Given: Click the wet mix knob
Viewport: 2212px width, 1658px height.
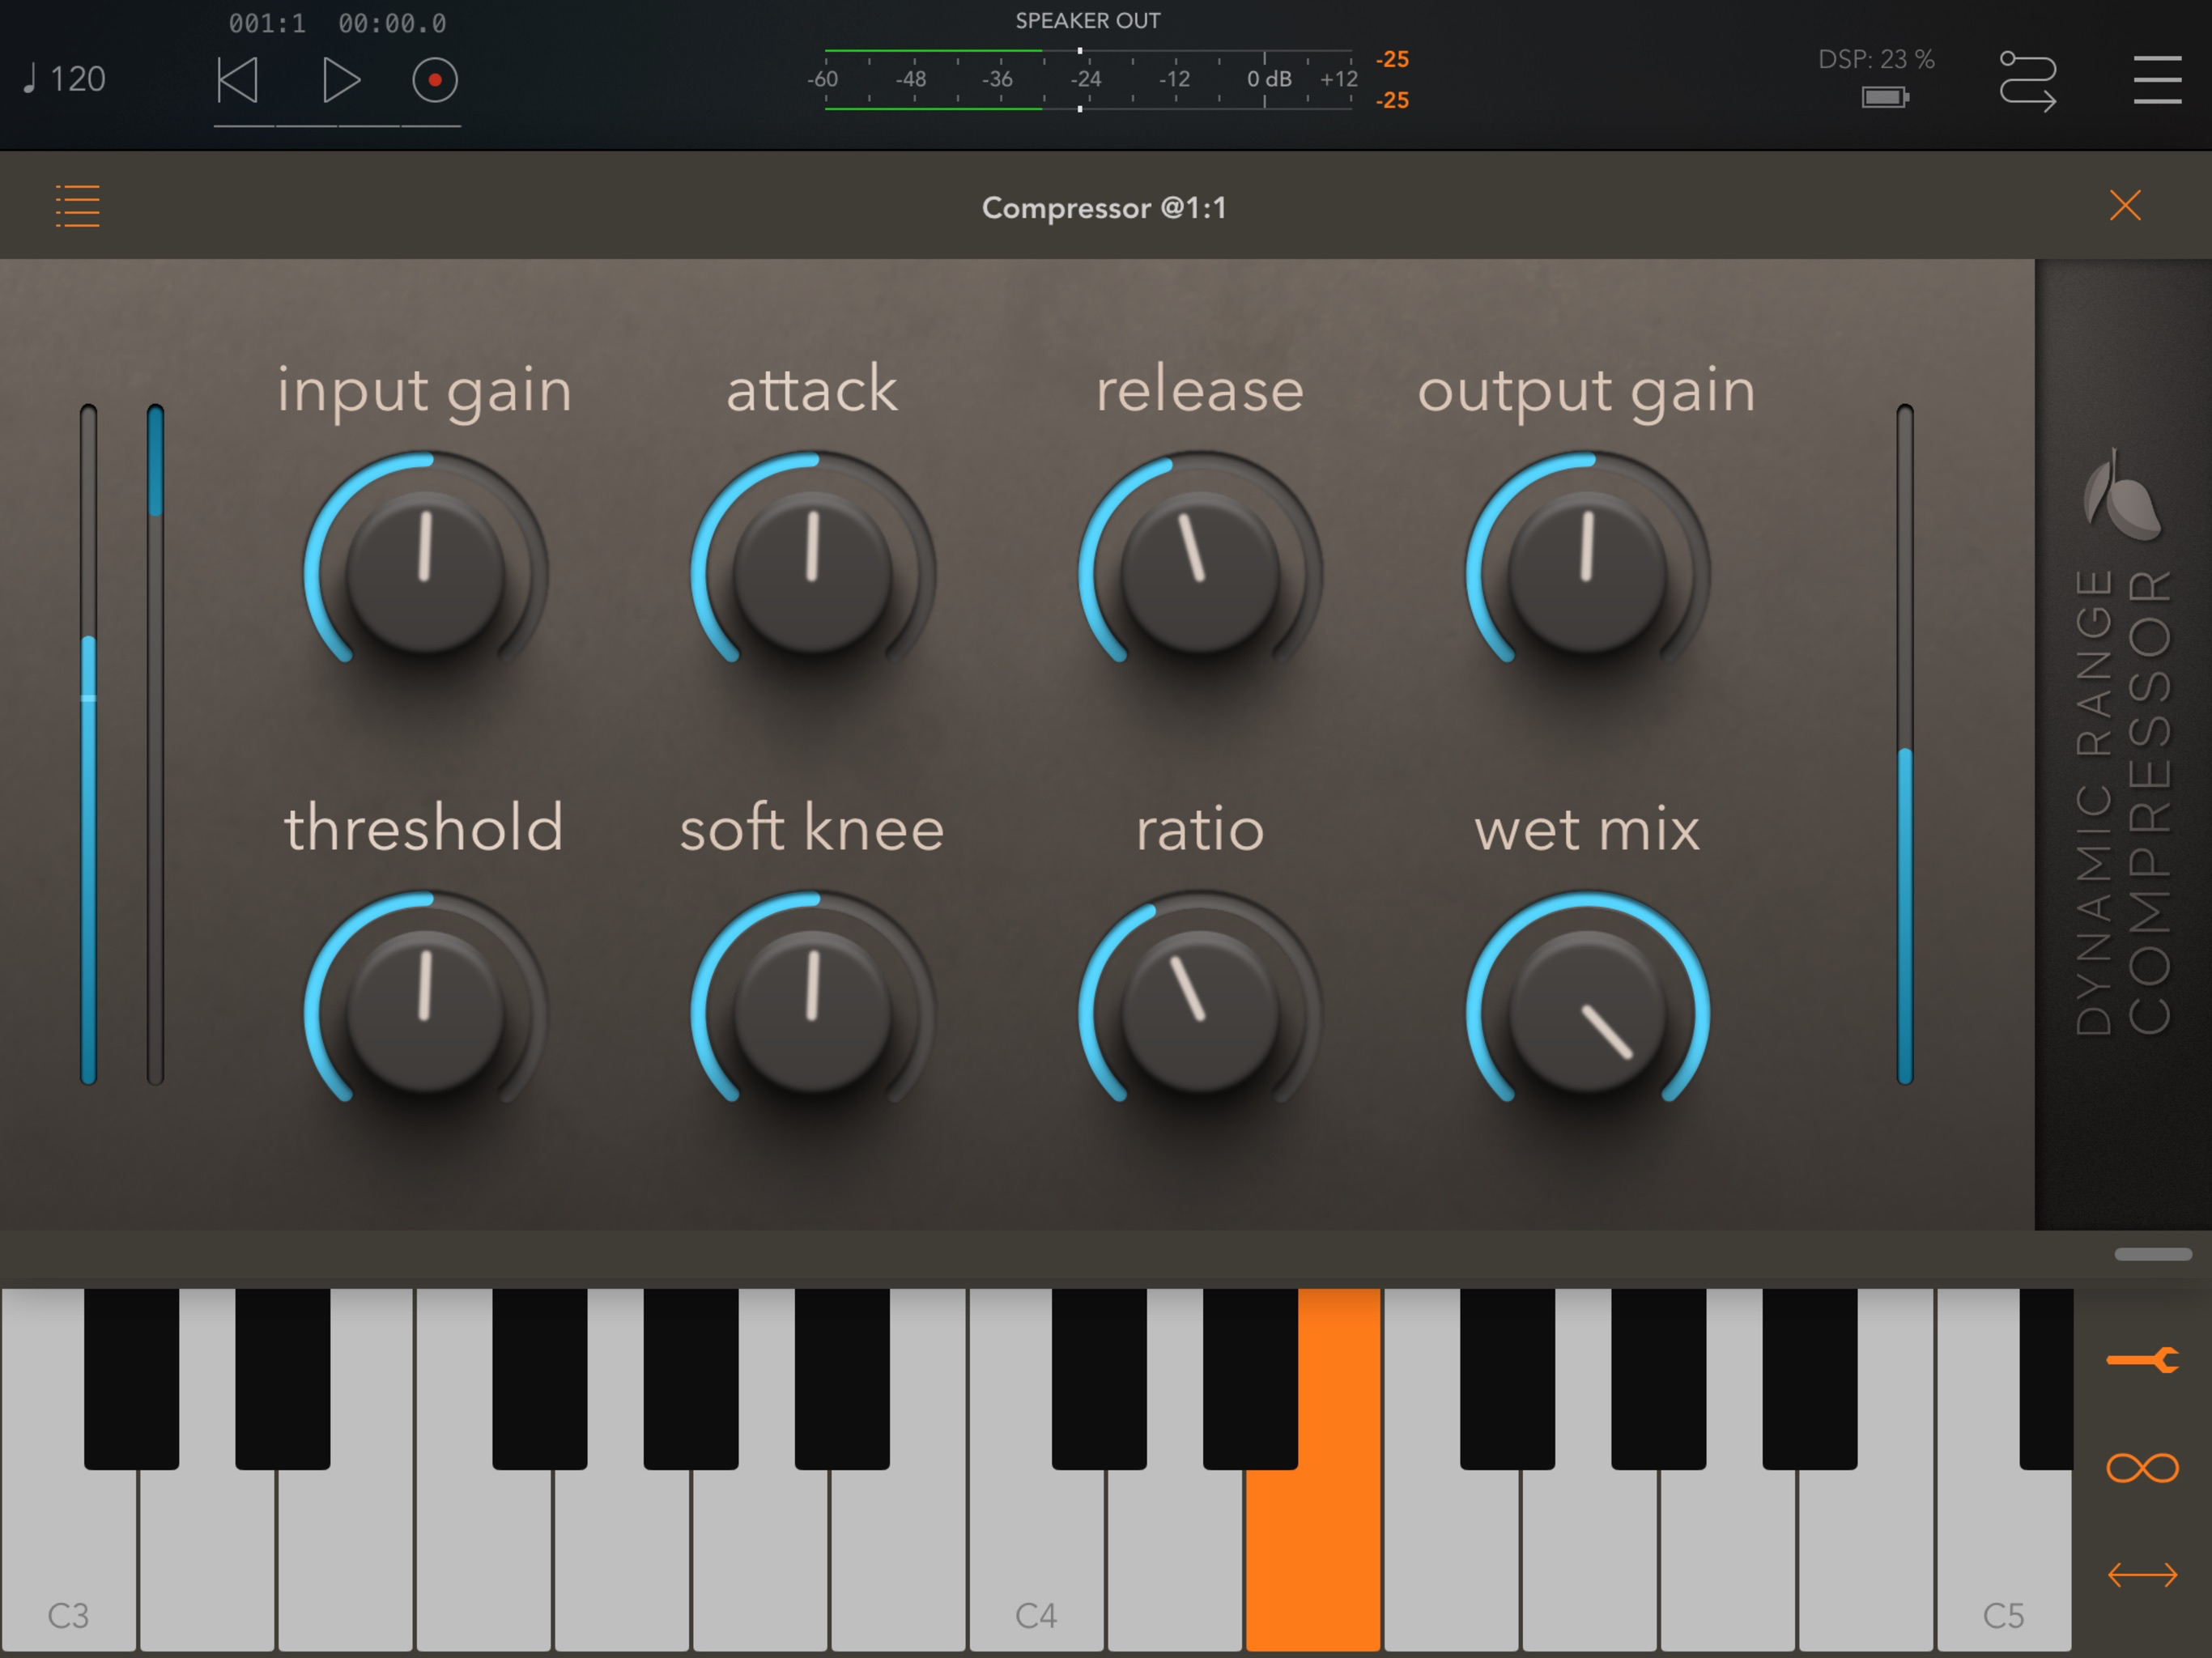Looking at the screenshot, I should click(x=1587, y=1012).
